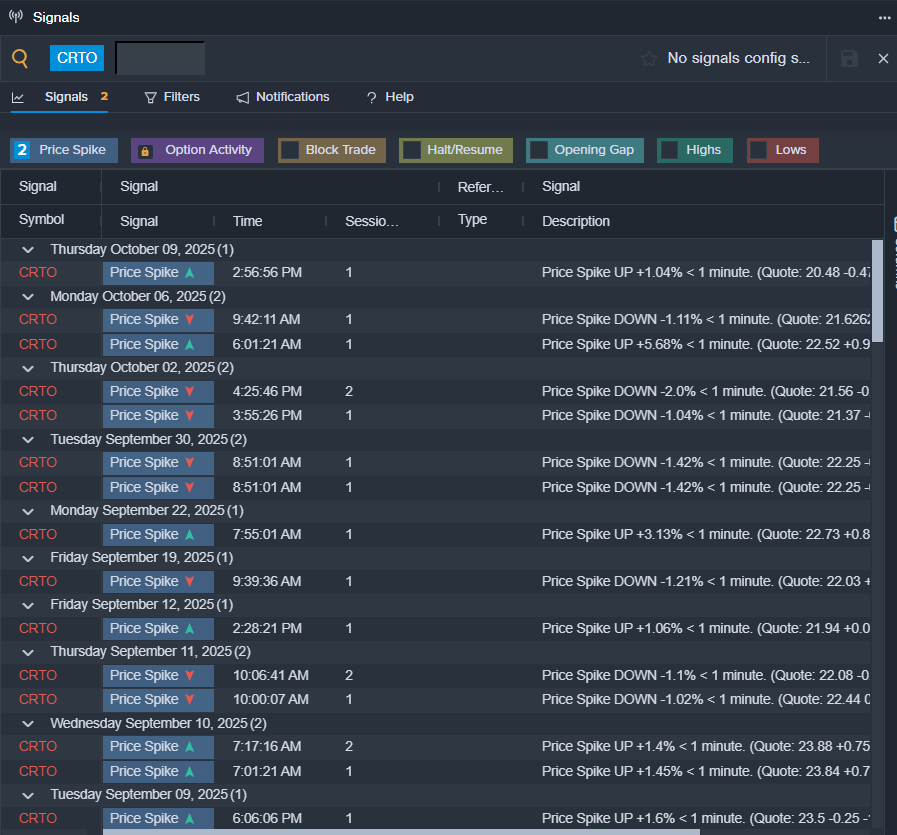Enable the Block Trade checkbox
The width and height of the screenshot is (897, 835).
click(290, 150)
